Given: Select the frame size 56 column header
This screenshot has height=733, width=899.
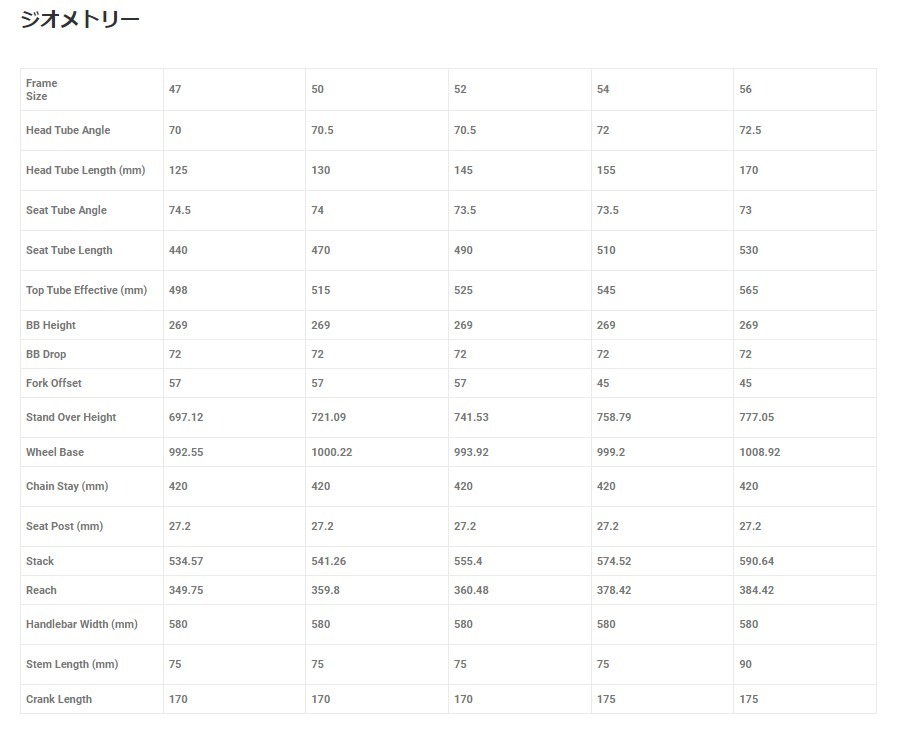Looking at the screenshot, I should 745,90.
